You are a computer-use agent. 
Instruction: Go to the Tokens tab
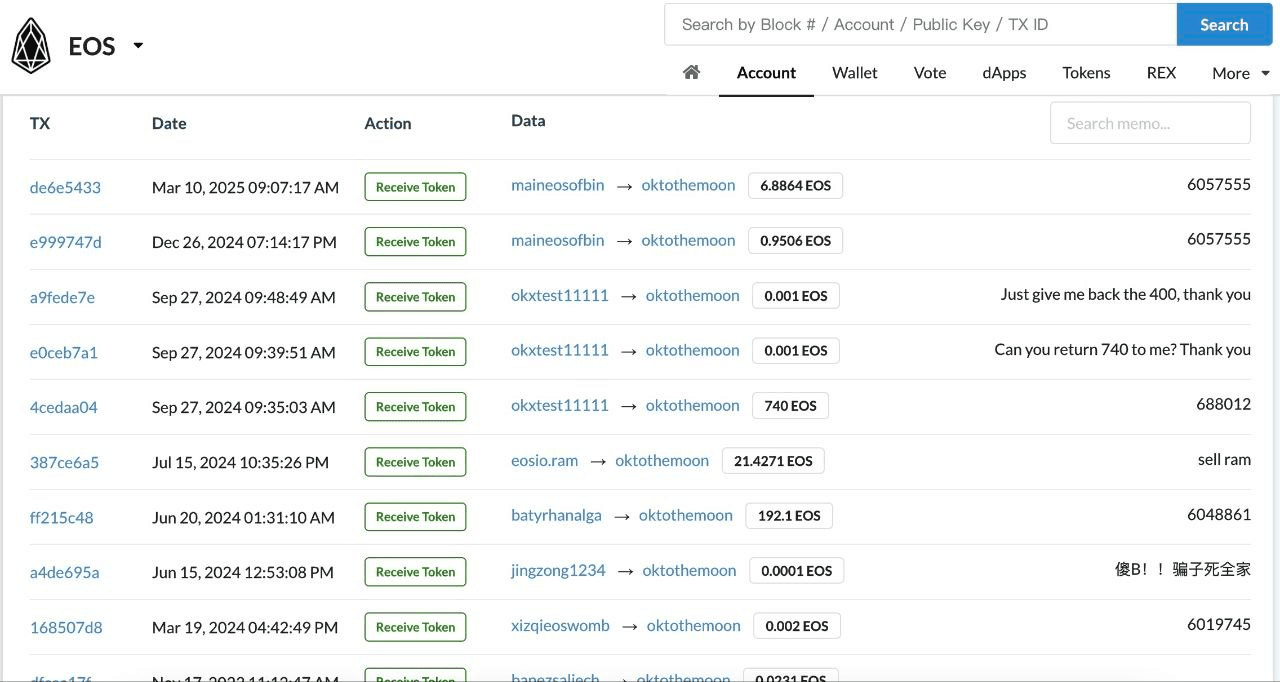point(1086,73)
